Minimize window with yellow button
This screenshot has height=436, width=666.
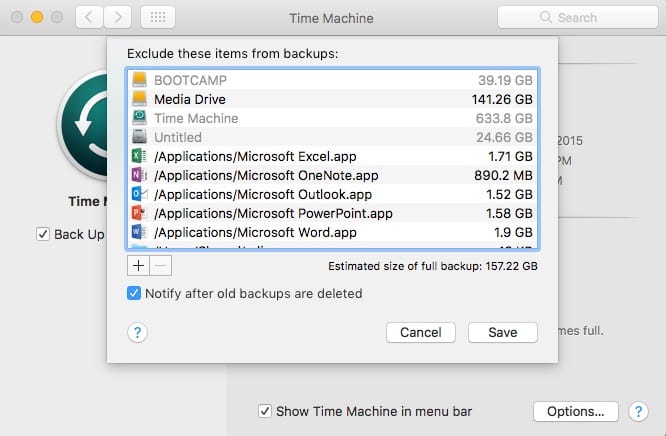(x=37, y=17)
